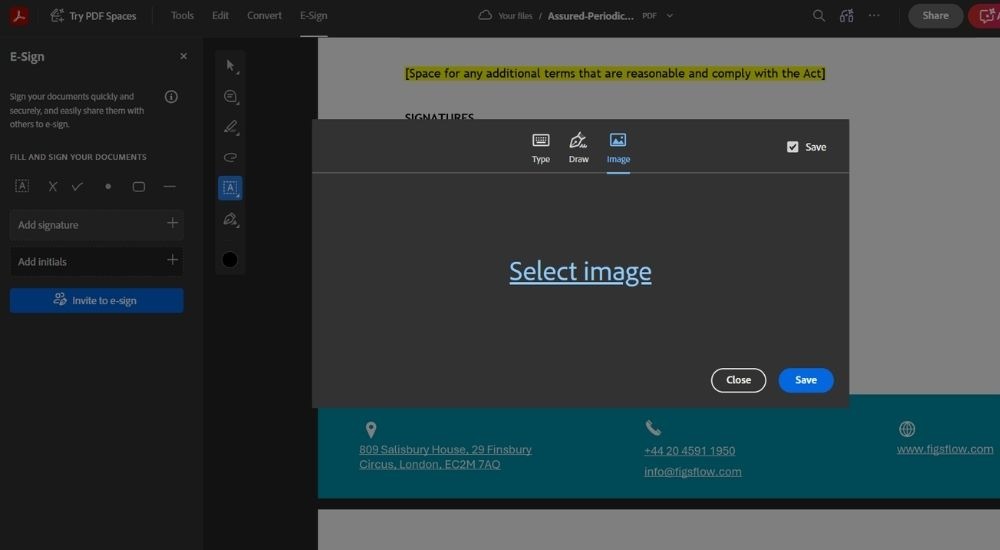Open the Convert menu
Screen dimensions: 1000x550
tap(264, 15)
